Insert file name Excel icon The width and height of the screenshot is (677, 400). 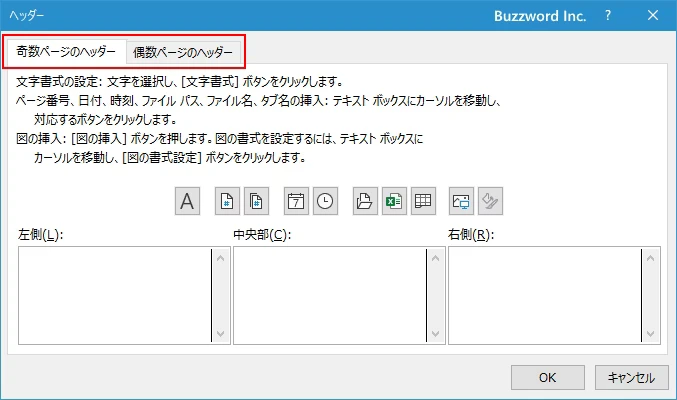[x=394, y=201]
